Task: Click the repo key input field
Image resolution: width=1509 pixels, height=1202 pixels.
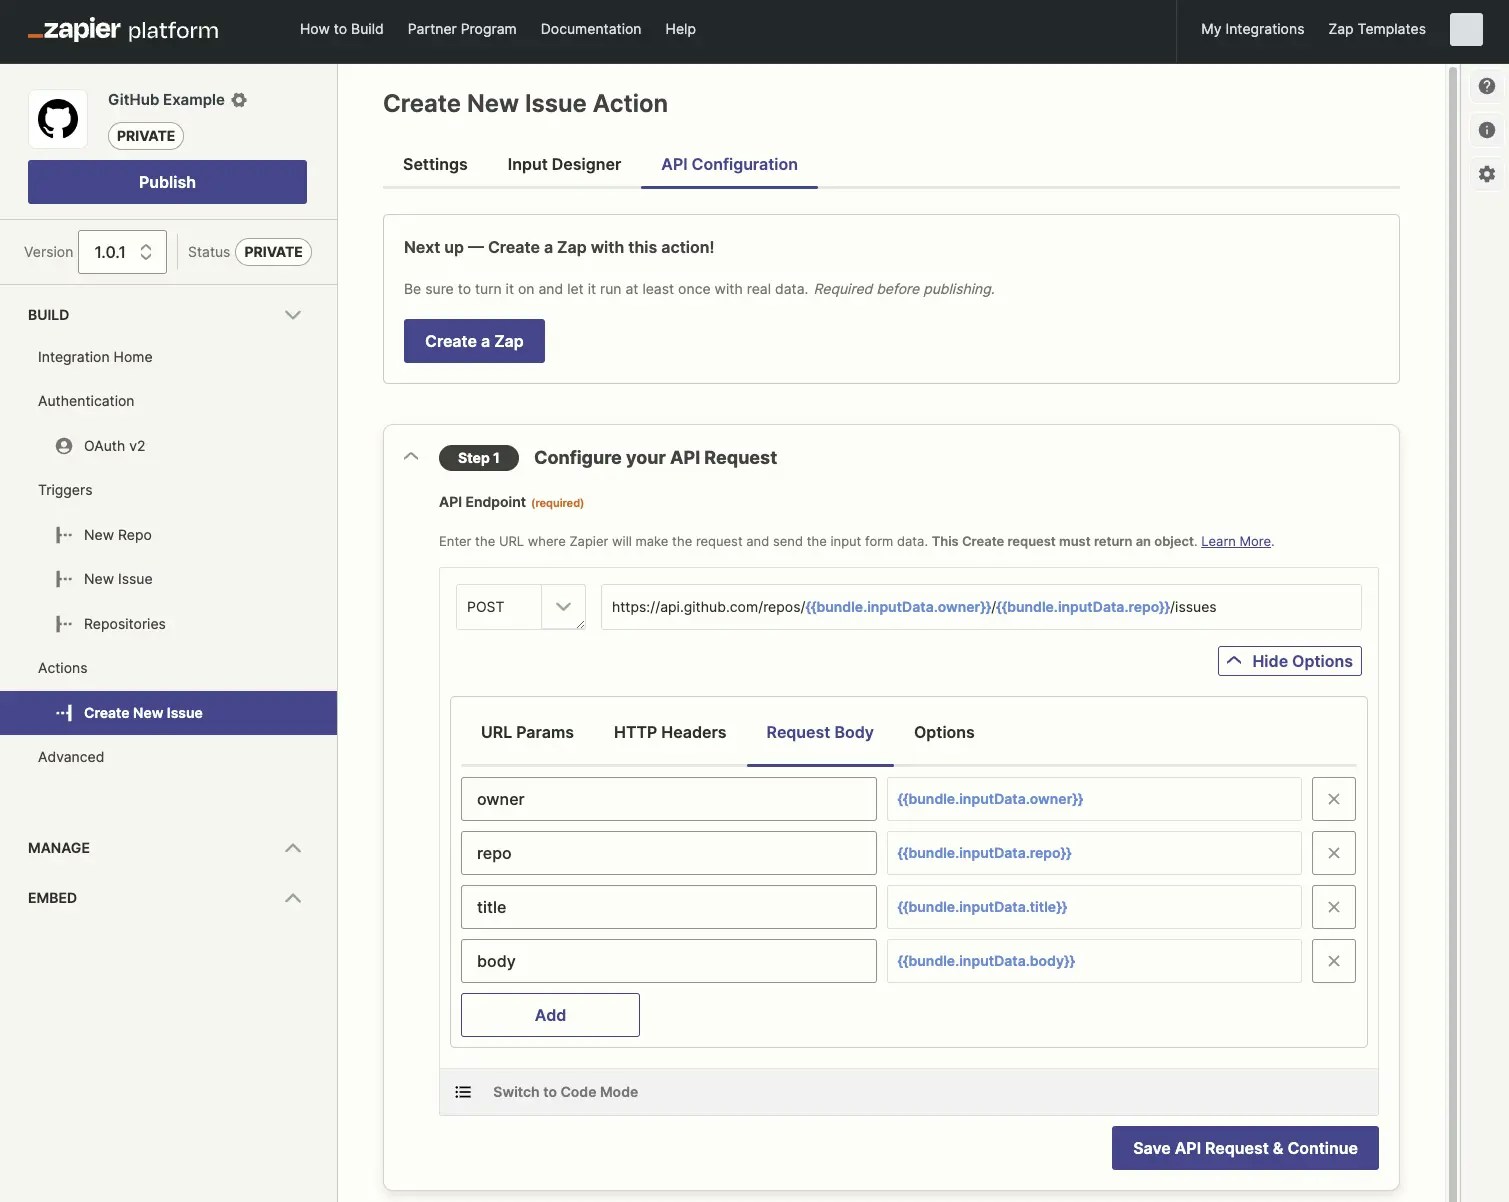Action: [x=669, y=853]
